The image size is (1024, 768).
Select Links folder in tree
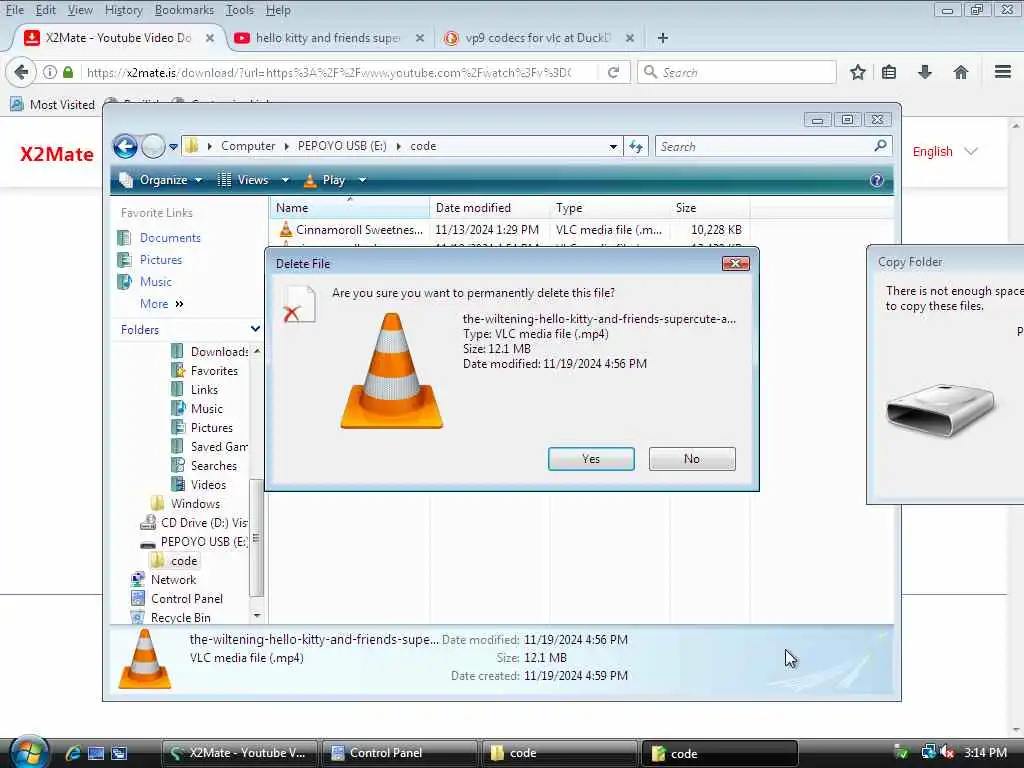(x=195, y=389)
